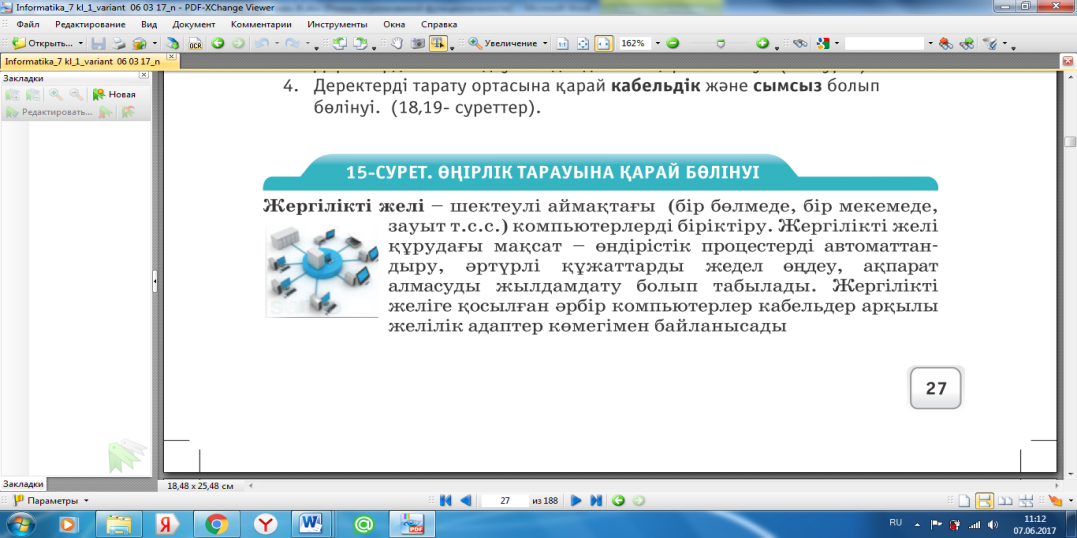The image size is (1077, 538).
Task: Close the Informatika document tab
Action: click(171, 57)
